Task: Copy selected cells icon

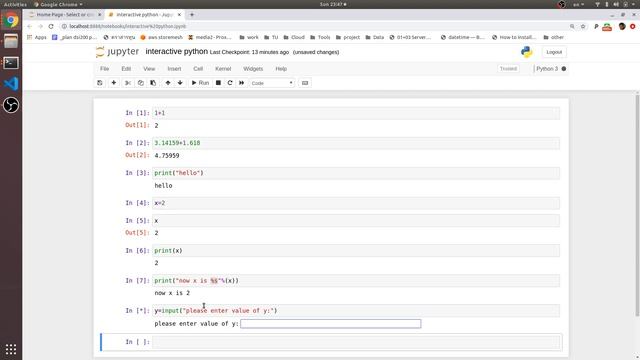Action: tap(140, 83)
